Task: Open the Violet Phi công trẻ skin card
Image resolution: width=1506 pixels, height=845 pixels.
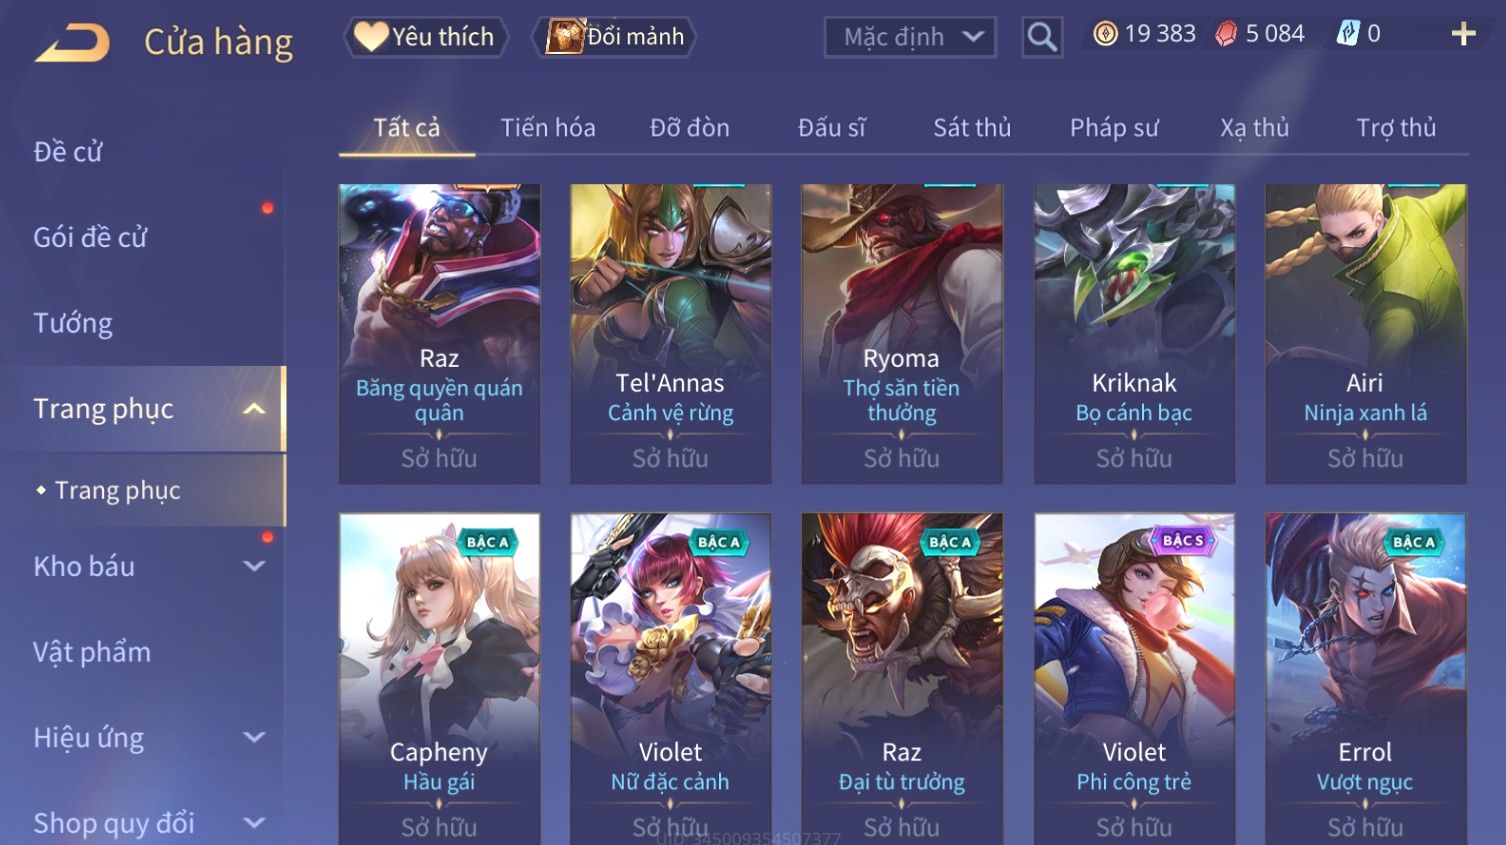Action: (x=1134, y=679)
